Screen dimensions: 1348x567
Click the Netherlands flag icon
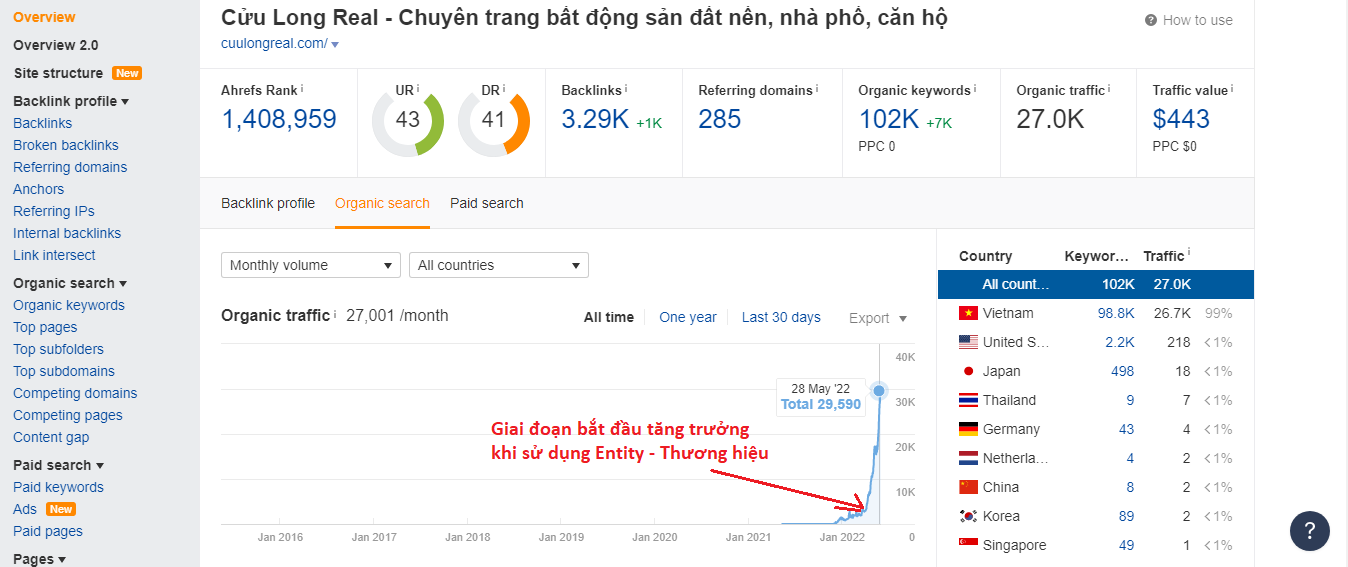[x=968, y=458]
